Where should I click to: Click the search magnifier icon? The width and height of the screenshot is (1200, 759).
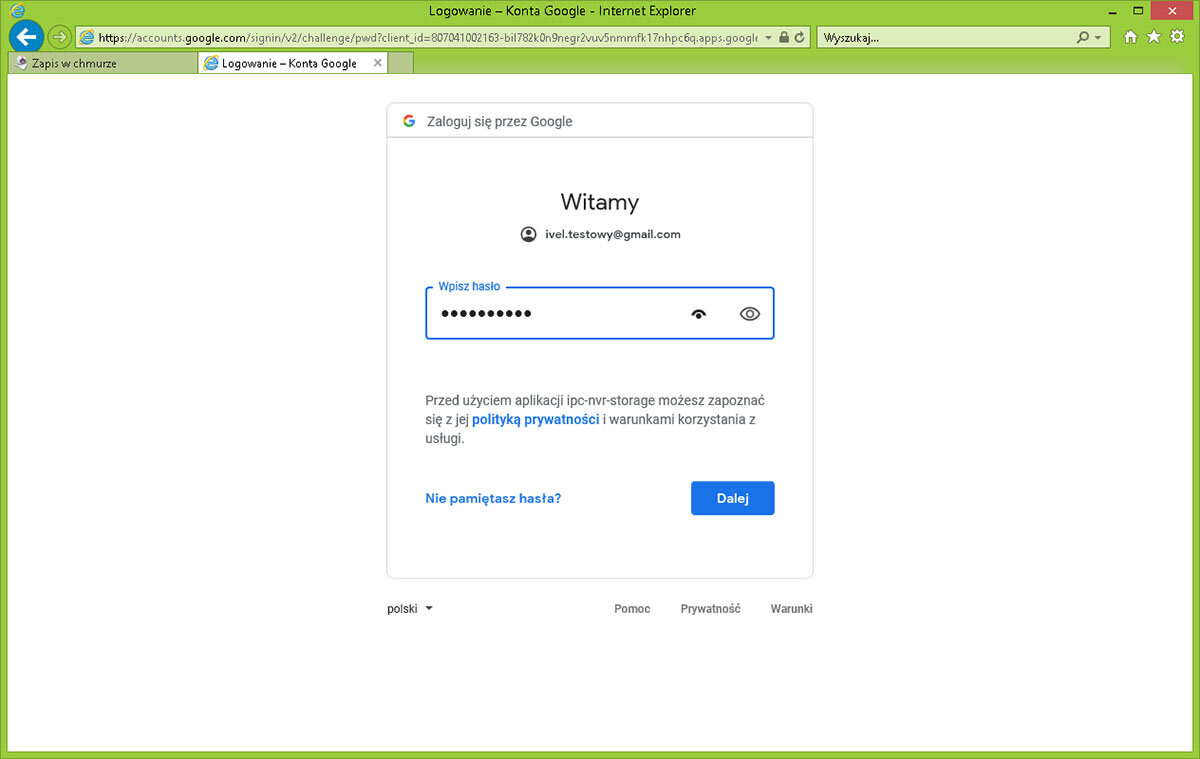[x=1083, y=37]
